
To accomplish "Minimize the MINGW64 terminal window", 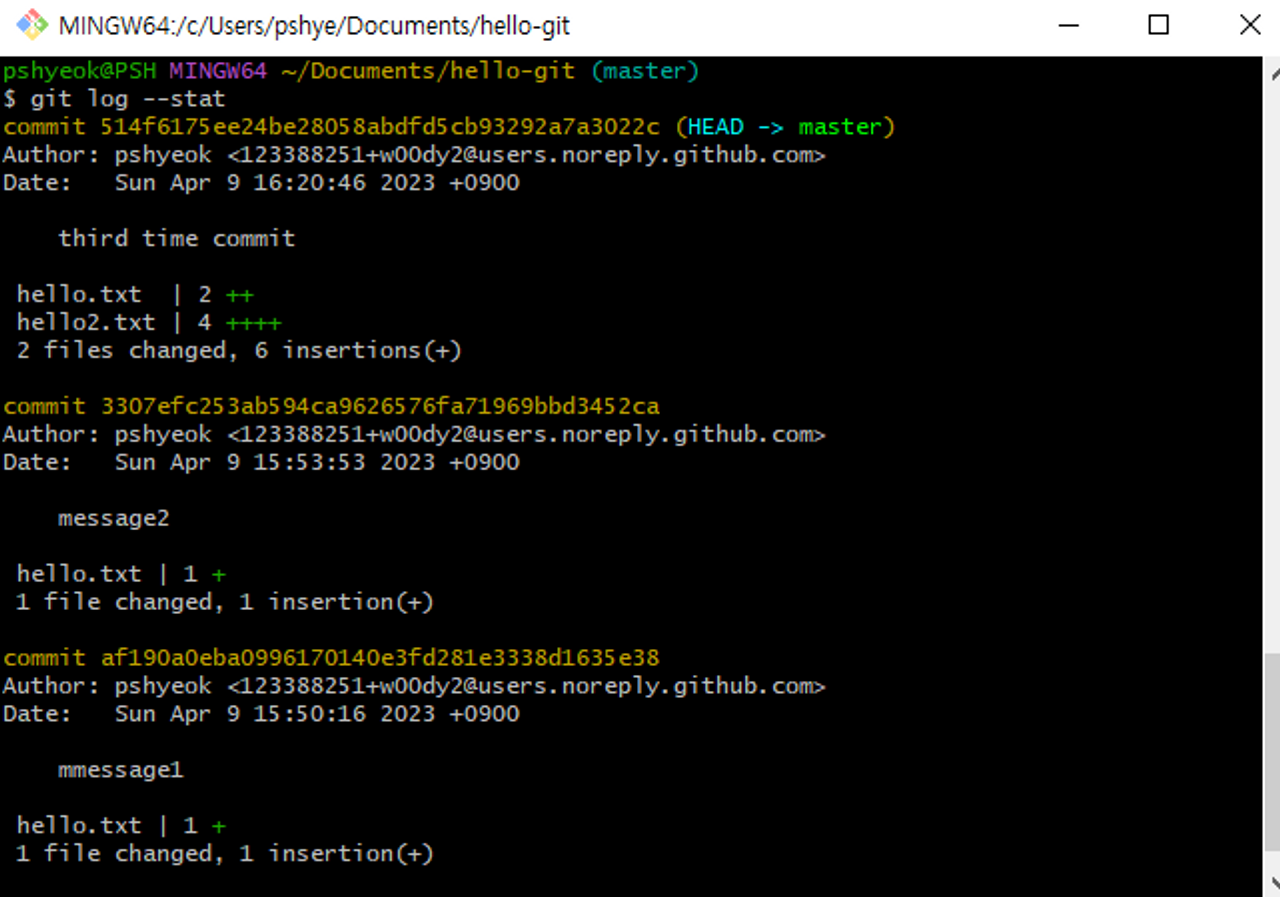I will coord(1067,25).
